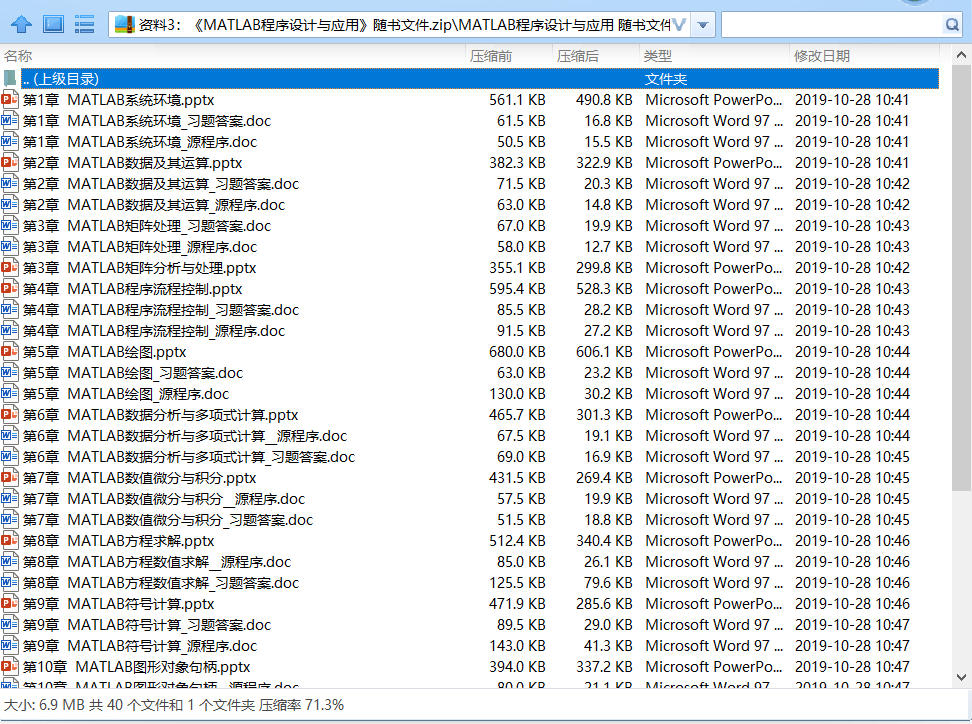Viewport: 972px width, 724px height.
Task: Open the address bar history dropdown arrow
Action: pos(704,24)
